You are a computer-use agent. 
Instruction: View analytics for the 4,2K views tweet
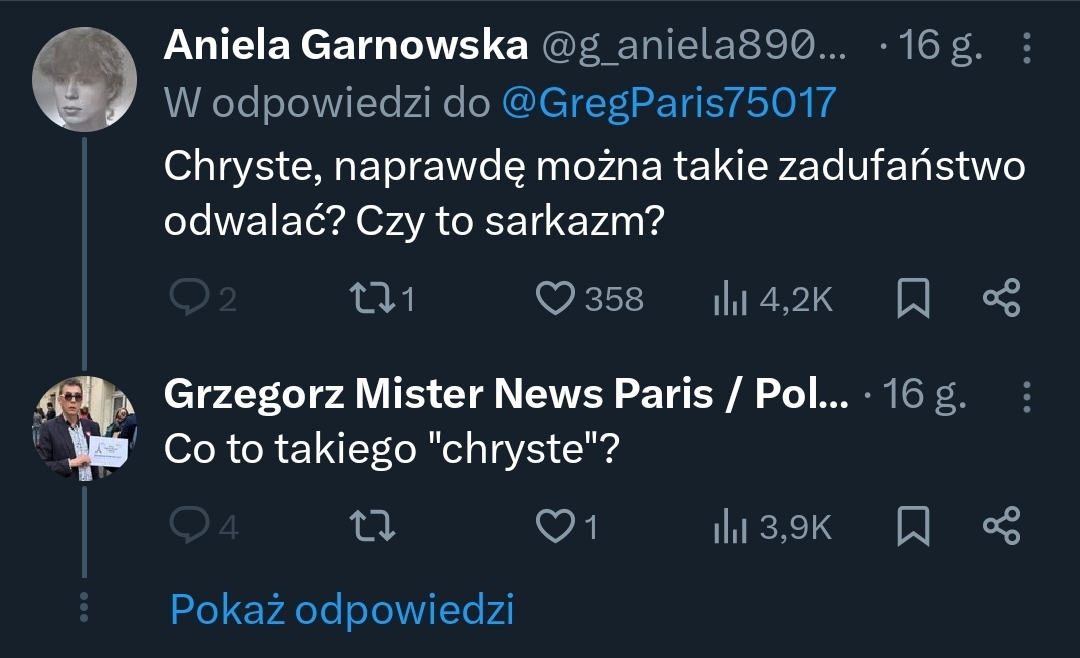coord(732,299)
